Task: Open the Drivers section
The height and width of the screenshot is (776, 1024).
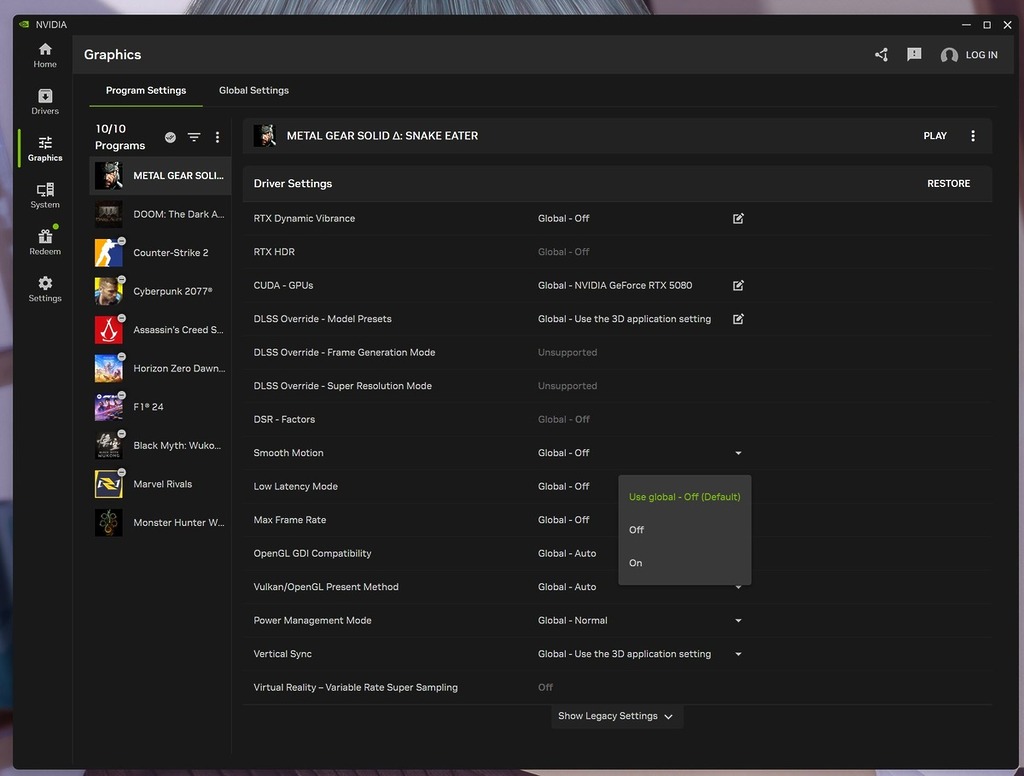Action: click(x=45, y=103)
